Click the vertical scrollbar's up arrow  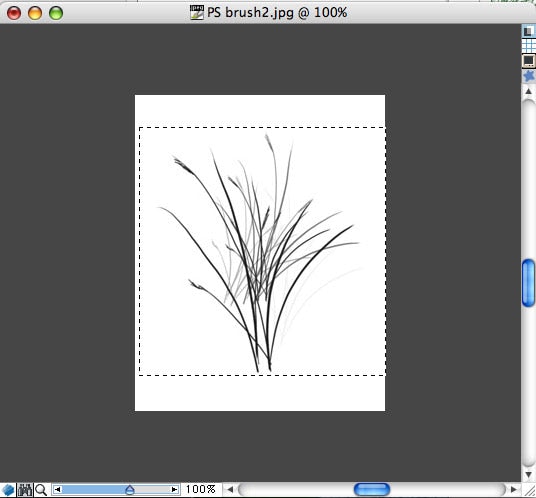click(528, 91)
